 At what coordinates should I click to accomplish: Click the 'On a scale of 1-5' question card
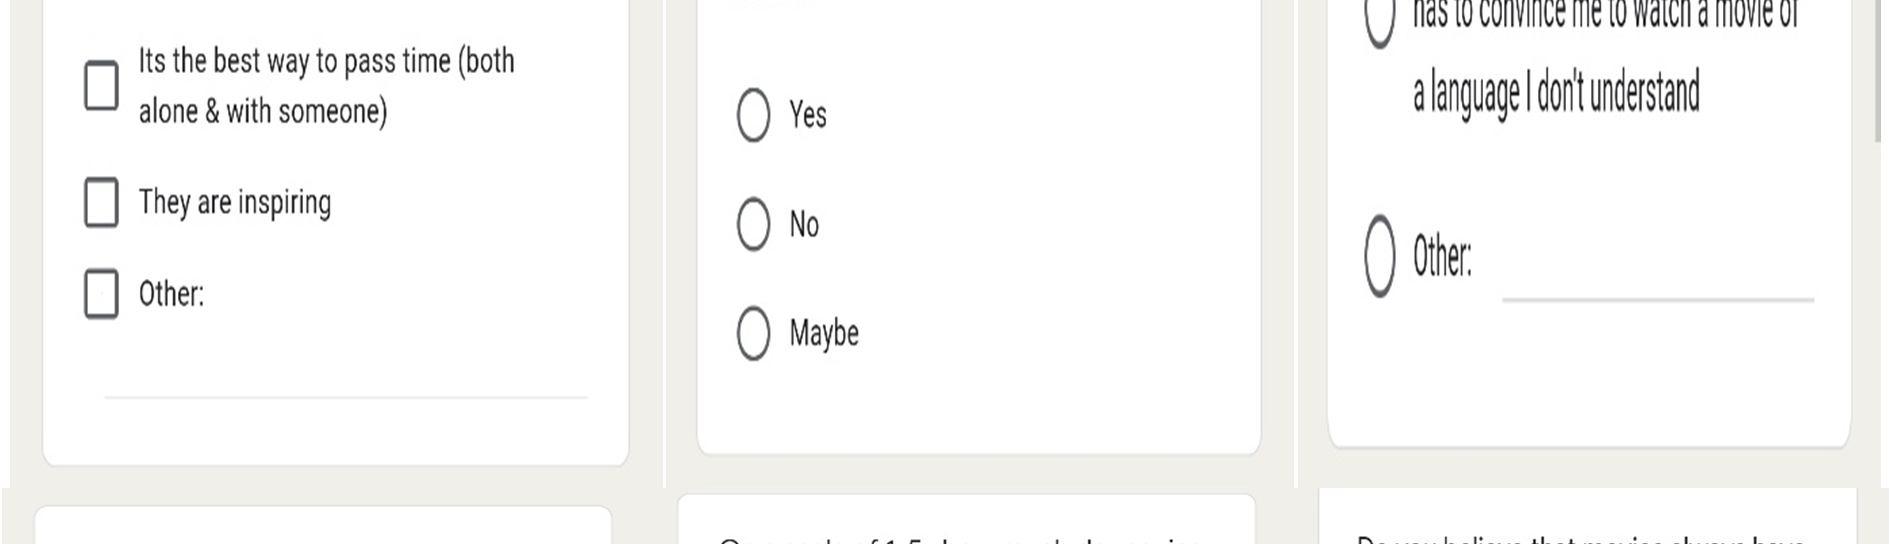(x=967, y=519)
